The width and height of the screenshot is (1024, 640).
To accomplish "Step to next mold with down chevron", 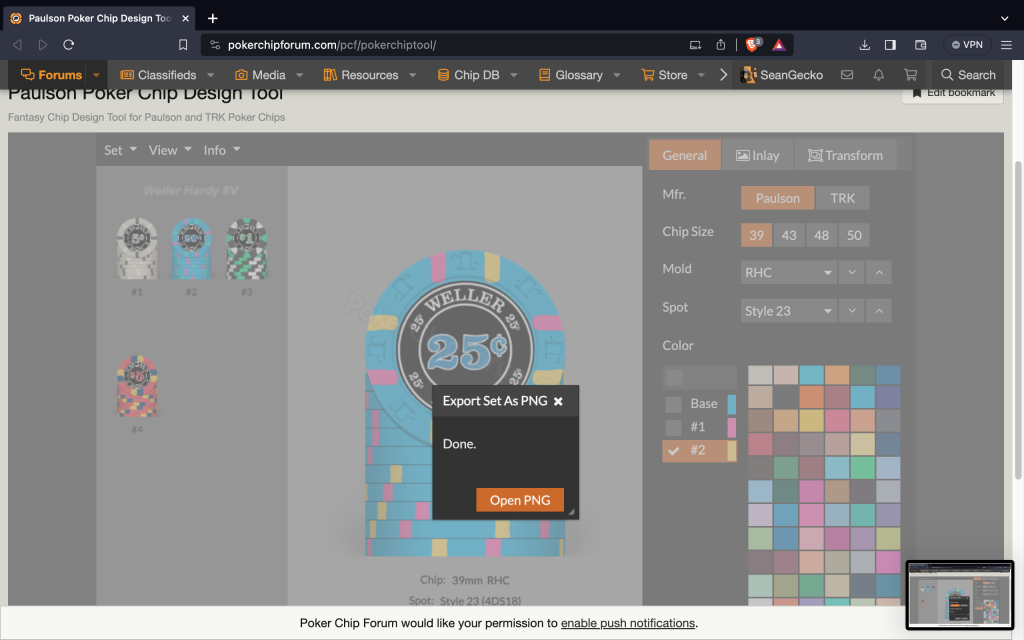I will (x=852, y=272).
